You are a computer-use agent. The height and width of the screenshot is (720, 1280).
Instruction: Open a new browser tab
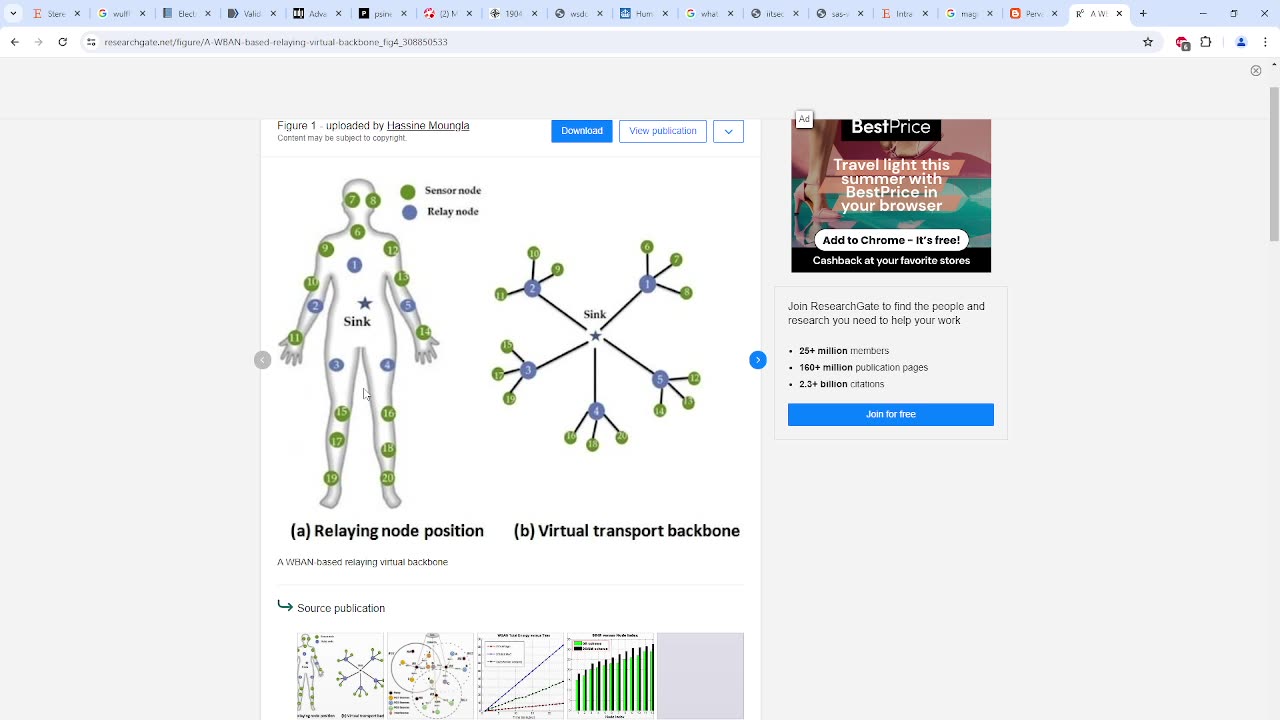1143,14
